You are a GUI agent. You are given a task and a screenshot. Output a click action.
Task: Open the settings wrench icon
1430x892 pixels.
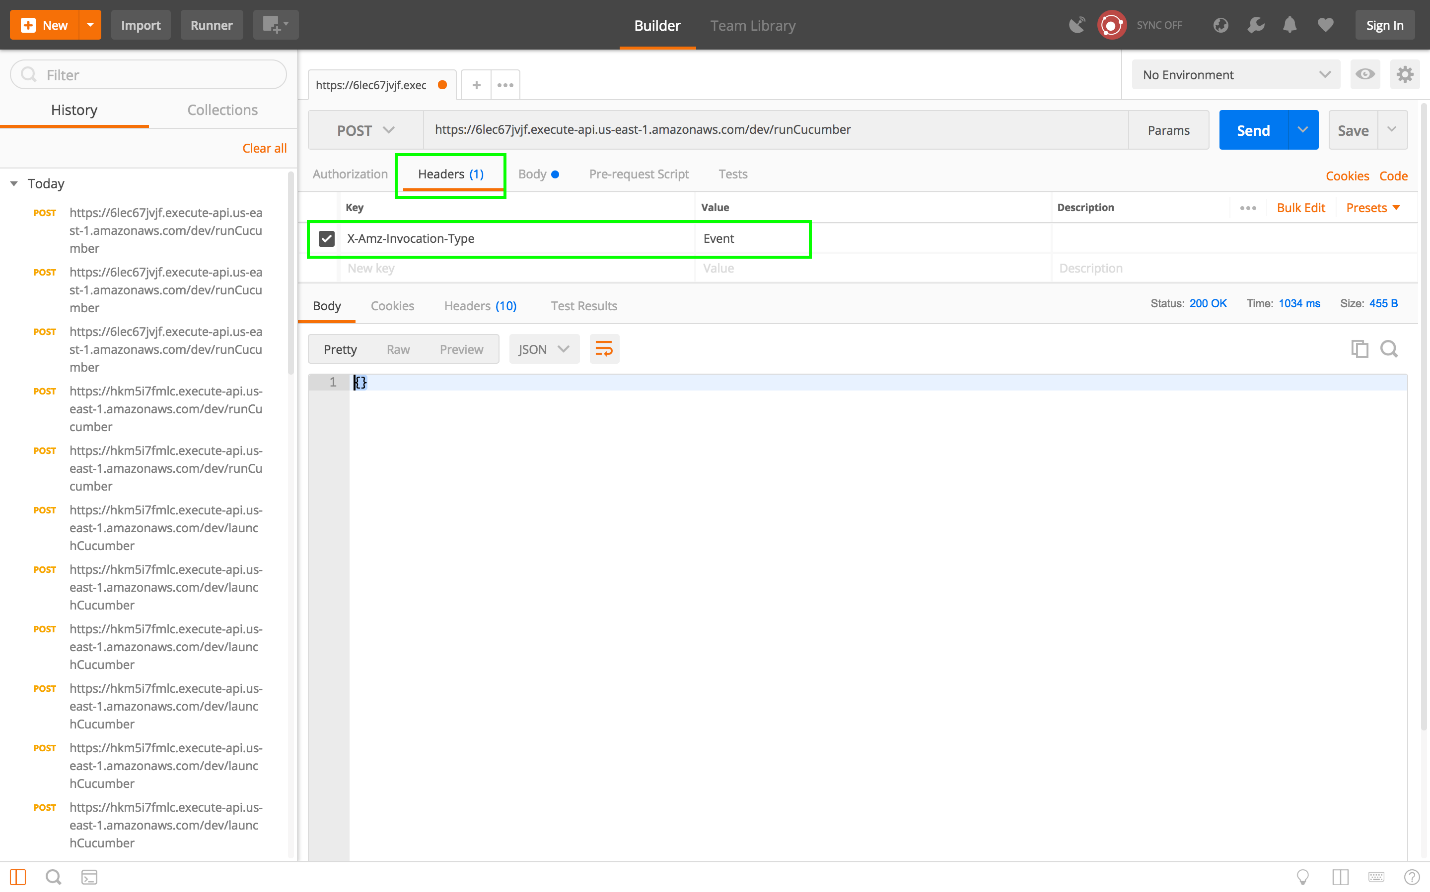click(1256, 25)
